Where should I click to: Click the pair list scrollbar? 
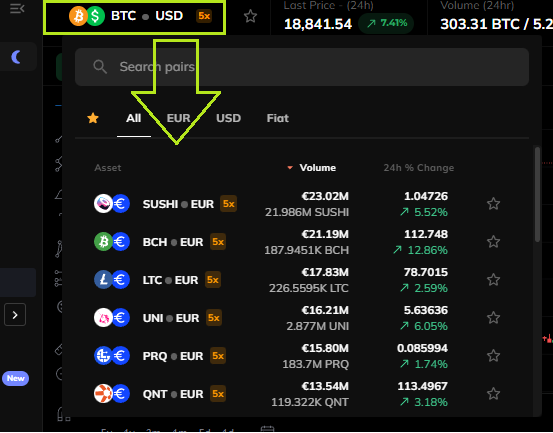(537, 194)
